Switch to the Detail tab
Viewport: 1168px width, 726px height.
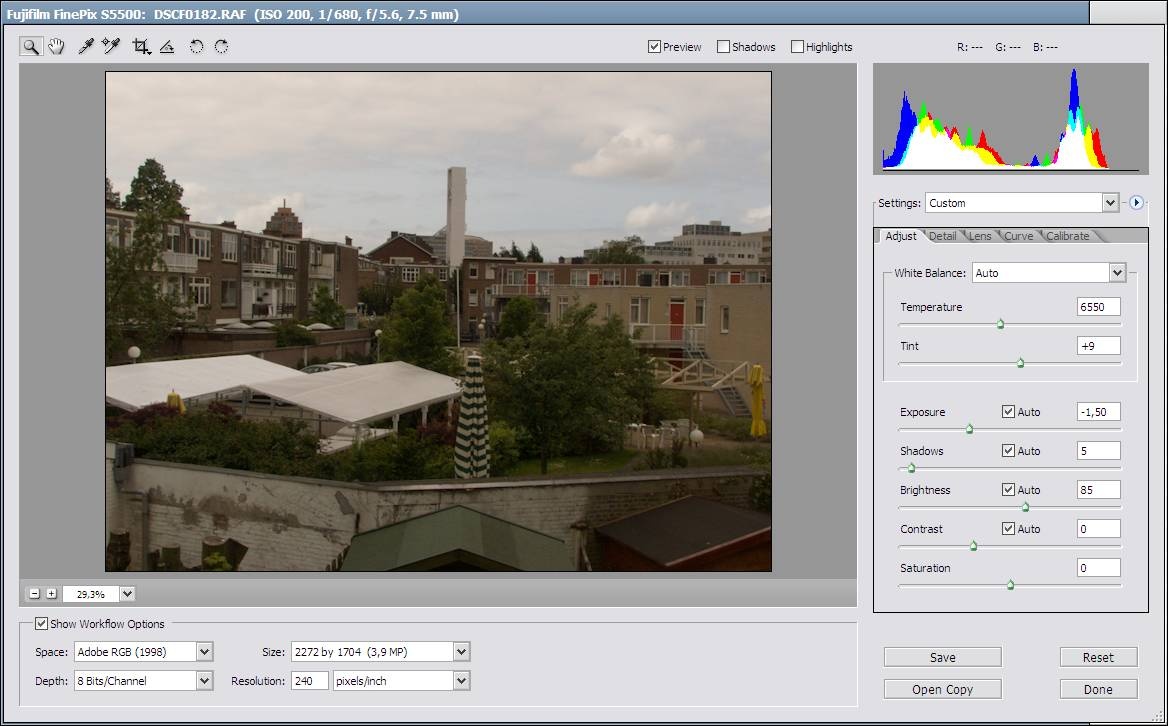(942, 236)
